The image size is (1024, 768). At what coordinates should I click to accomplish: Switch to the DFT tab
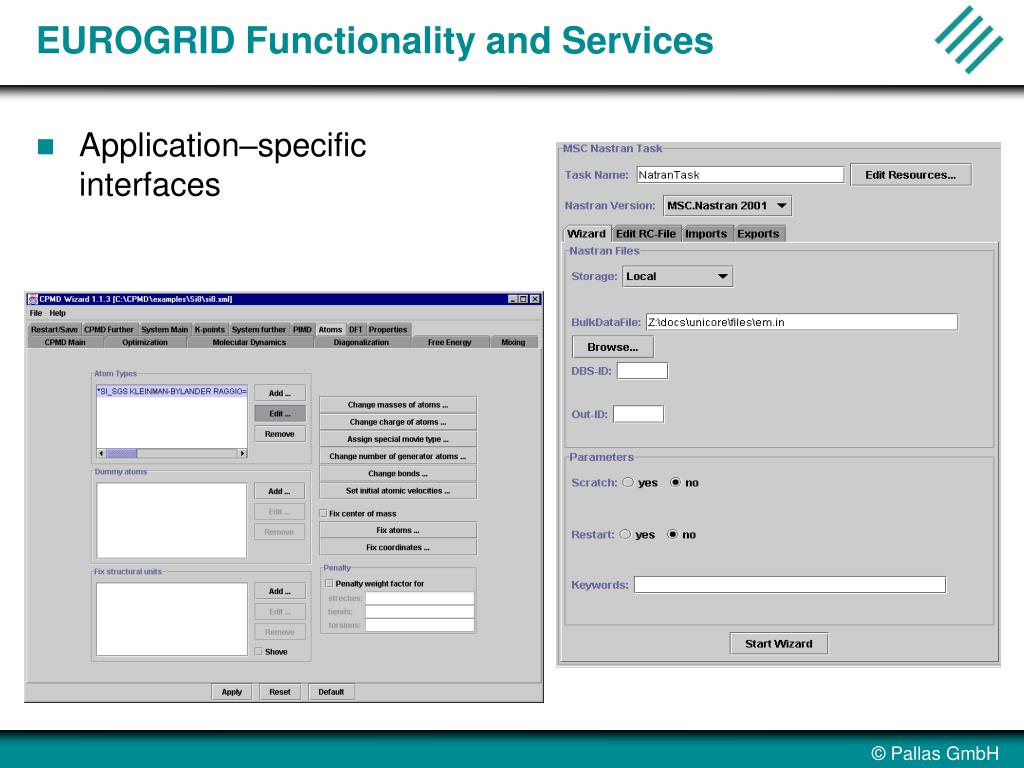[355, 330]
